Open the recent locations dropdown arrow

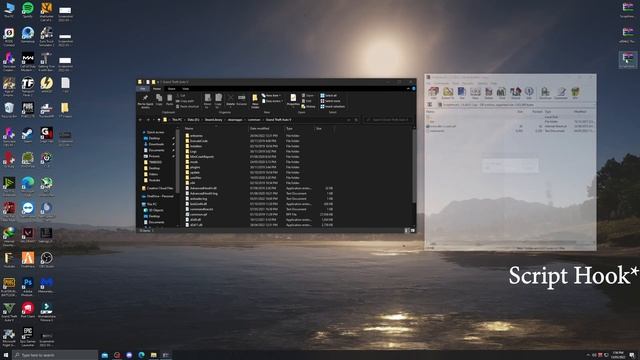tap(154, 120)
